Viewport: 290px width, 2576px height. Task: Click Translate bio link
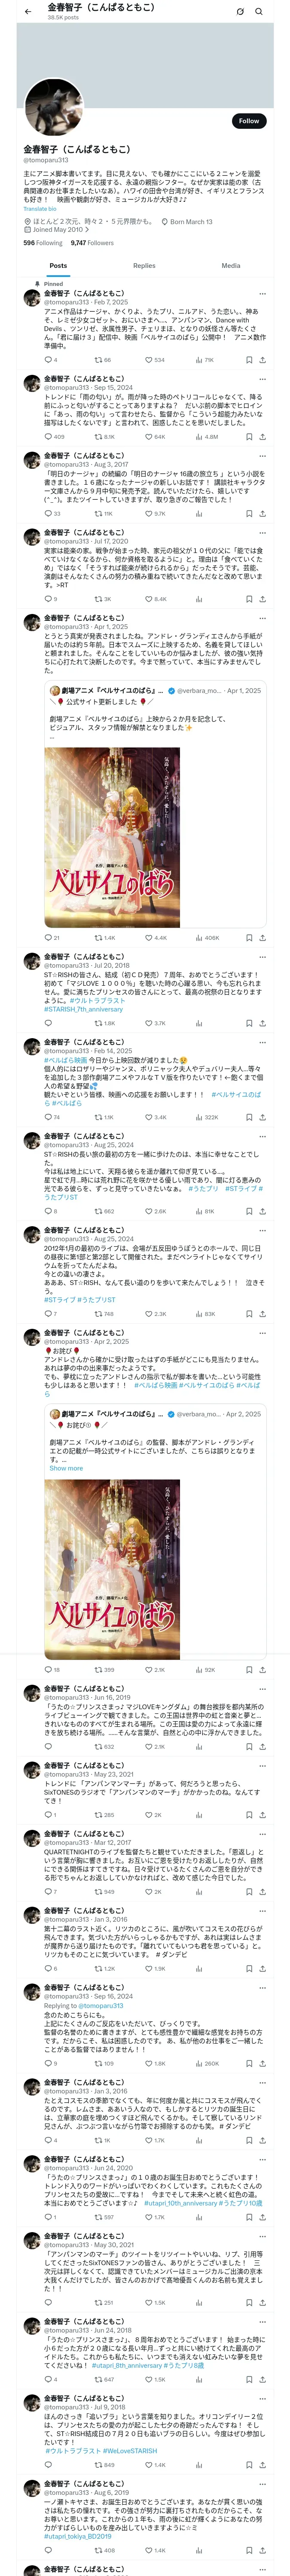pos(40,209)
